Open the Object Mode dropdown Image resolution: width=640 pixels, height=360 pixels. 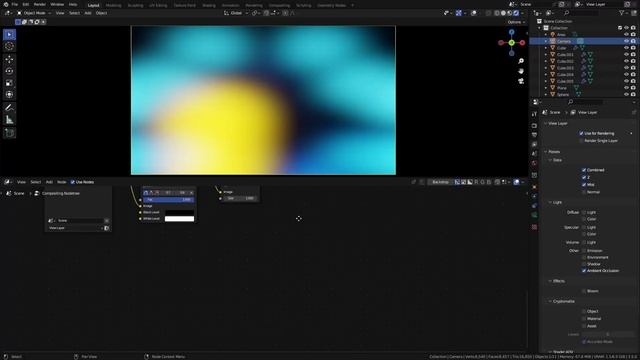point(33,13)
